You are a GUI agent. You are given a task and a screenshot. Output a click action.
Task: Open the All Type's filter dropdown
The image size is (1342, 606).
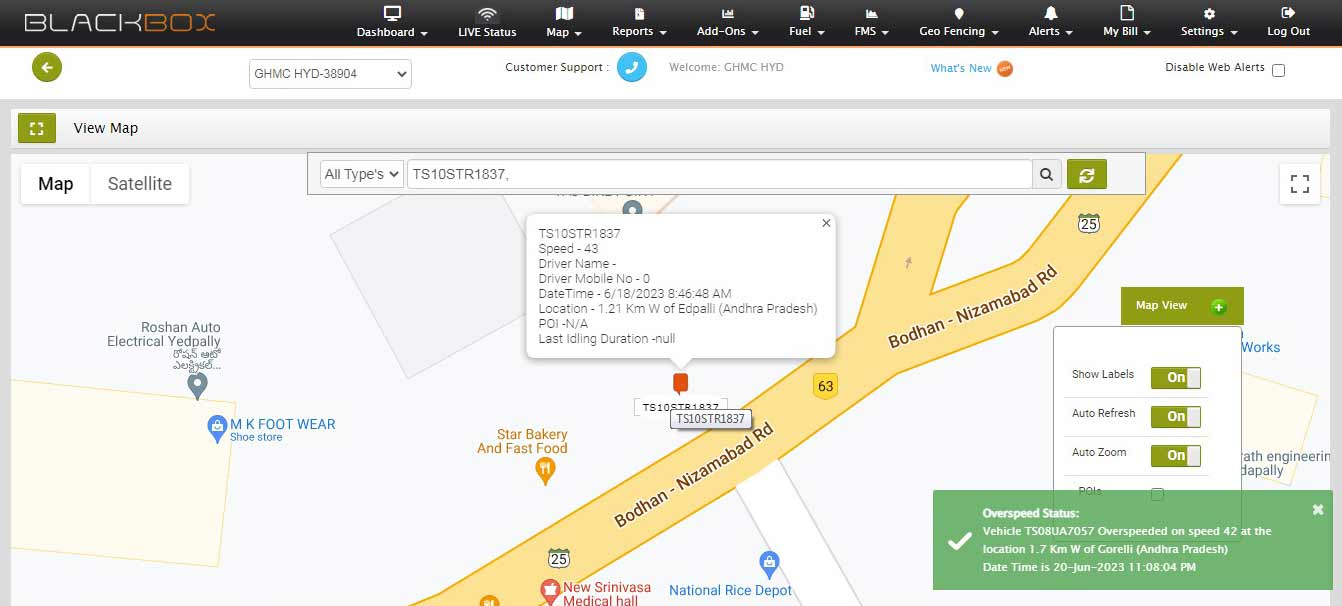(x=362, y=174)
